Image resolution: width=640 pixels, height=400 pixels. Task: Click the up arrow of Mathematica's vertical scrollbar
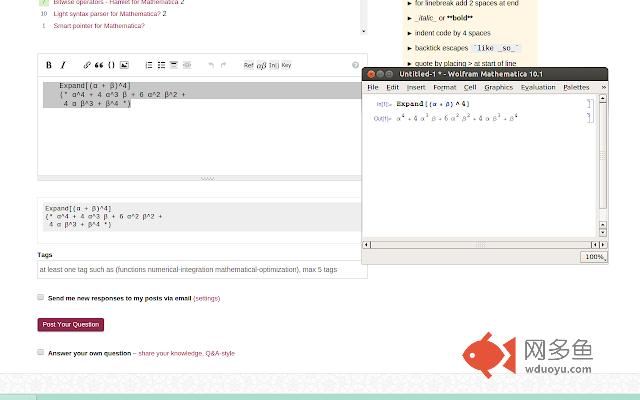pos(602,98)
